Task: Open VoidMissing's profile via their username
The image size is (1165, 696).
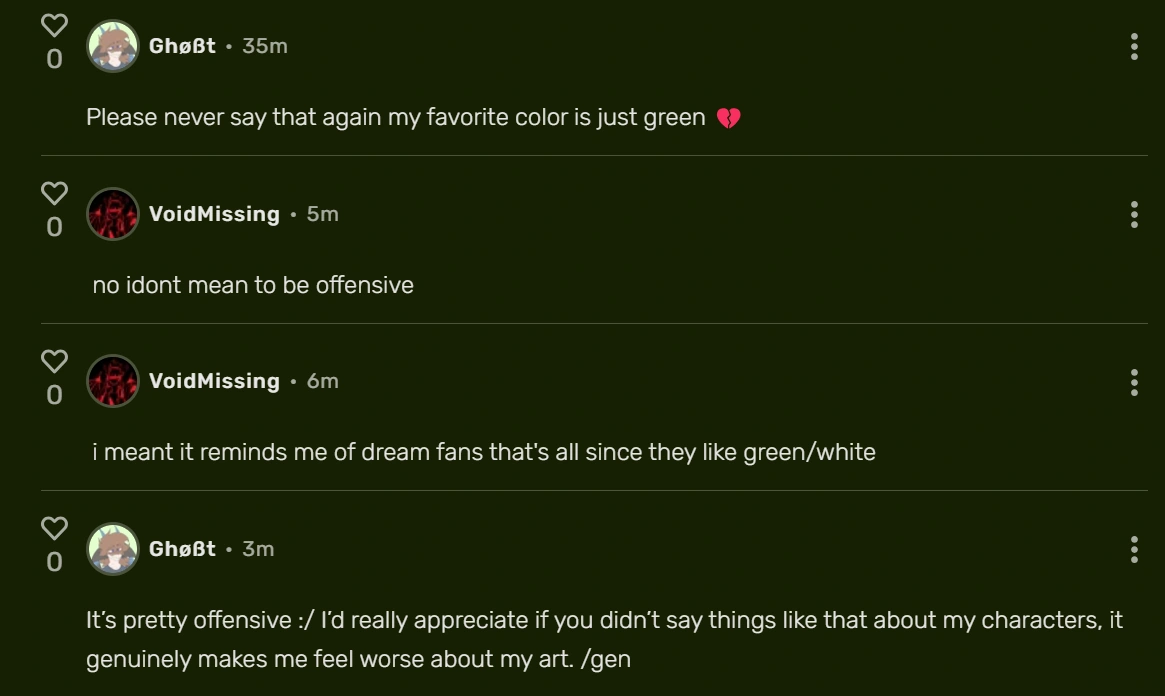Action: click(213, 213)
